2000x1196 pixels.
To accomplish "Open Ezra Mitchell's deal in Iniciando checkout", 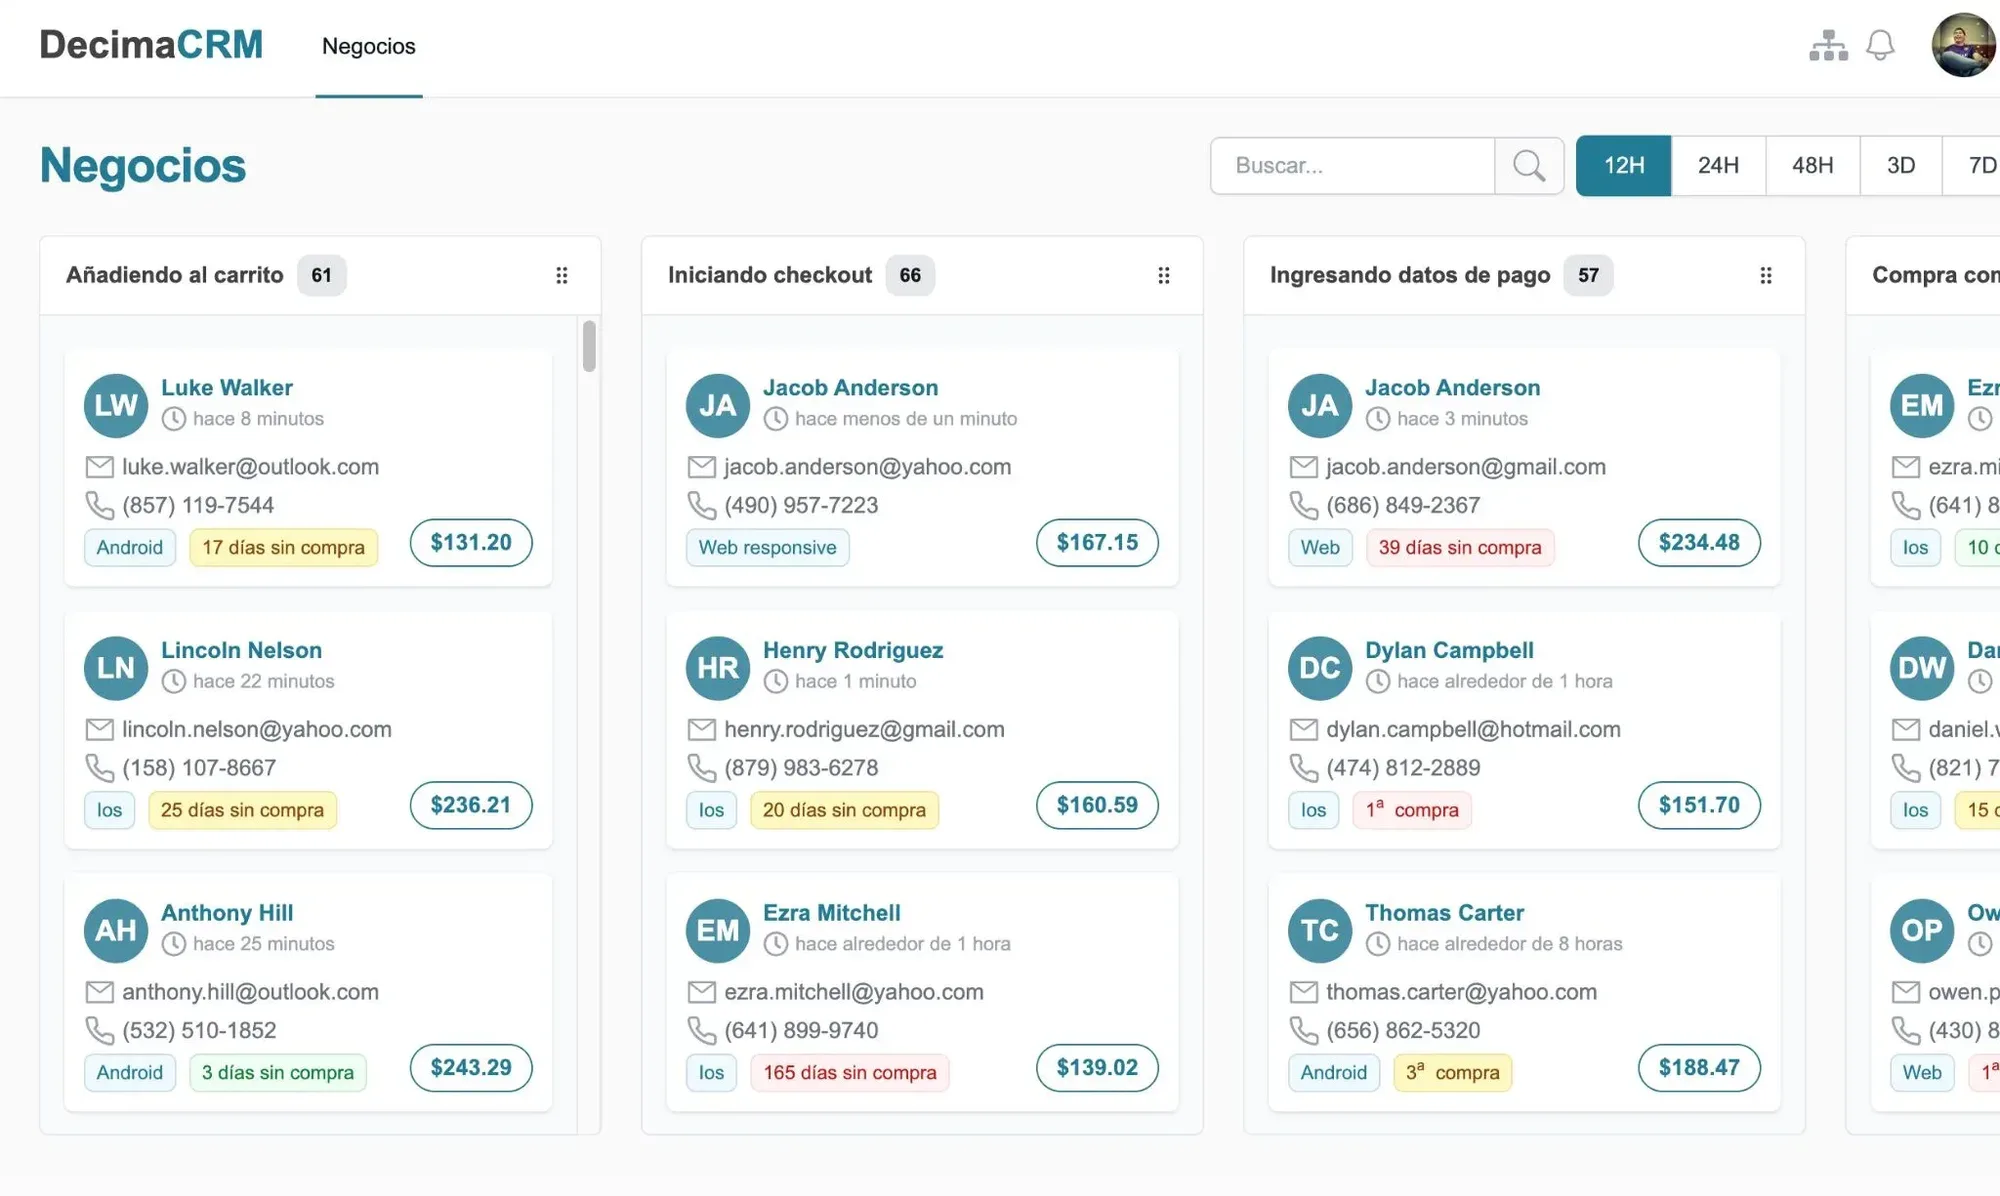I will coord(832,912).
